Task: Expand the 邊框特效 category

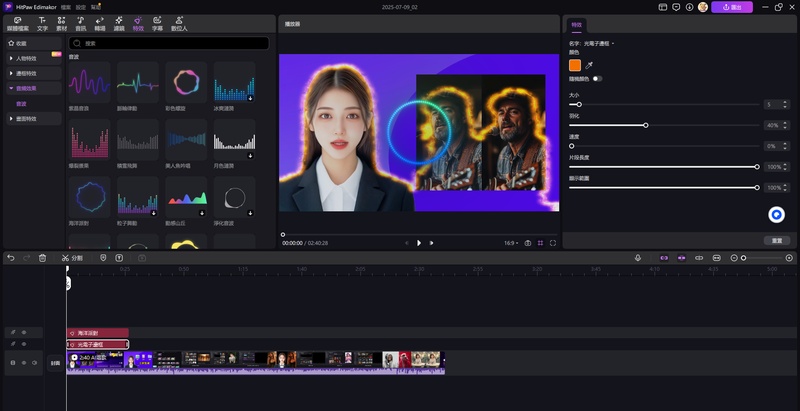Action: tap(34, 73)
